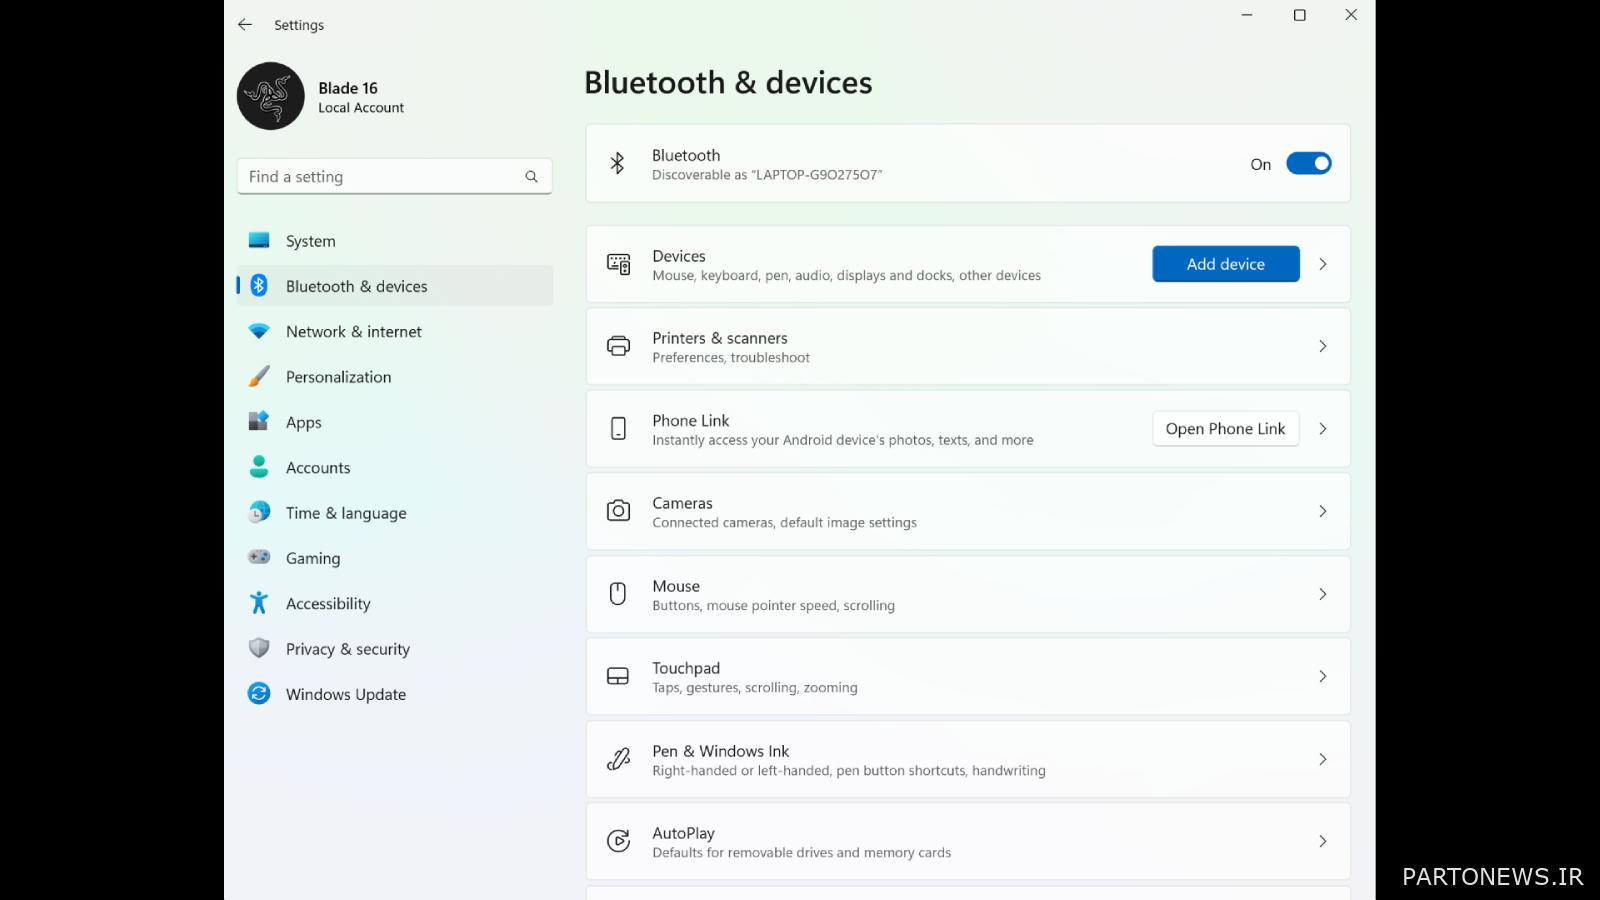Expand the Devices row chevron
The width and height of the screenshot is (1600, 900).
point(1322,264)
